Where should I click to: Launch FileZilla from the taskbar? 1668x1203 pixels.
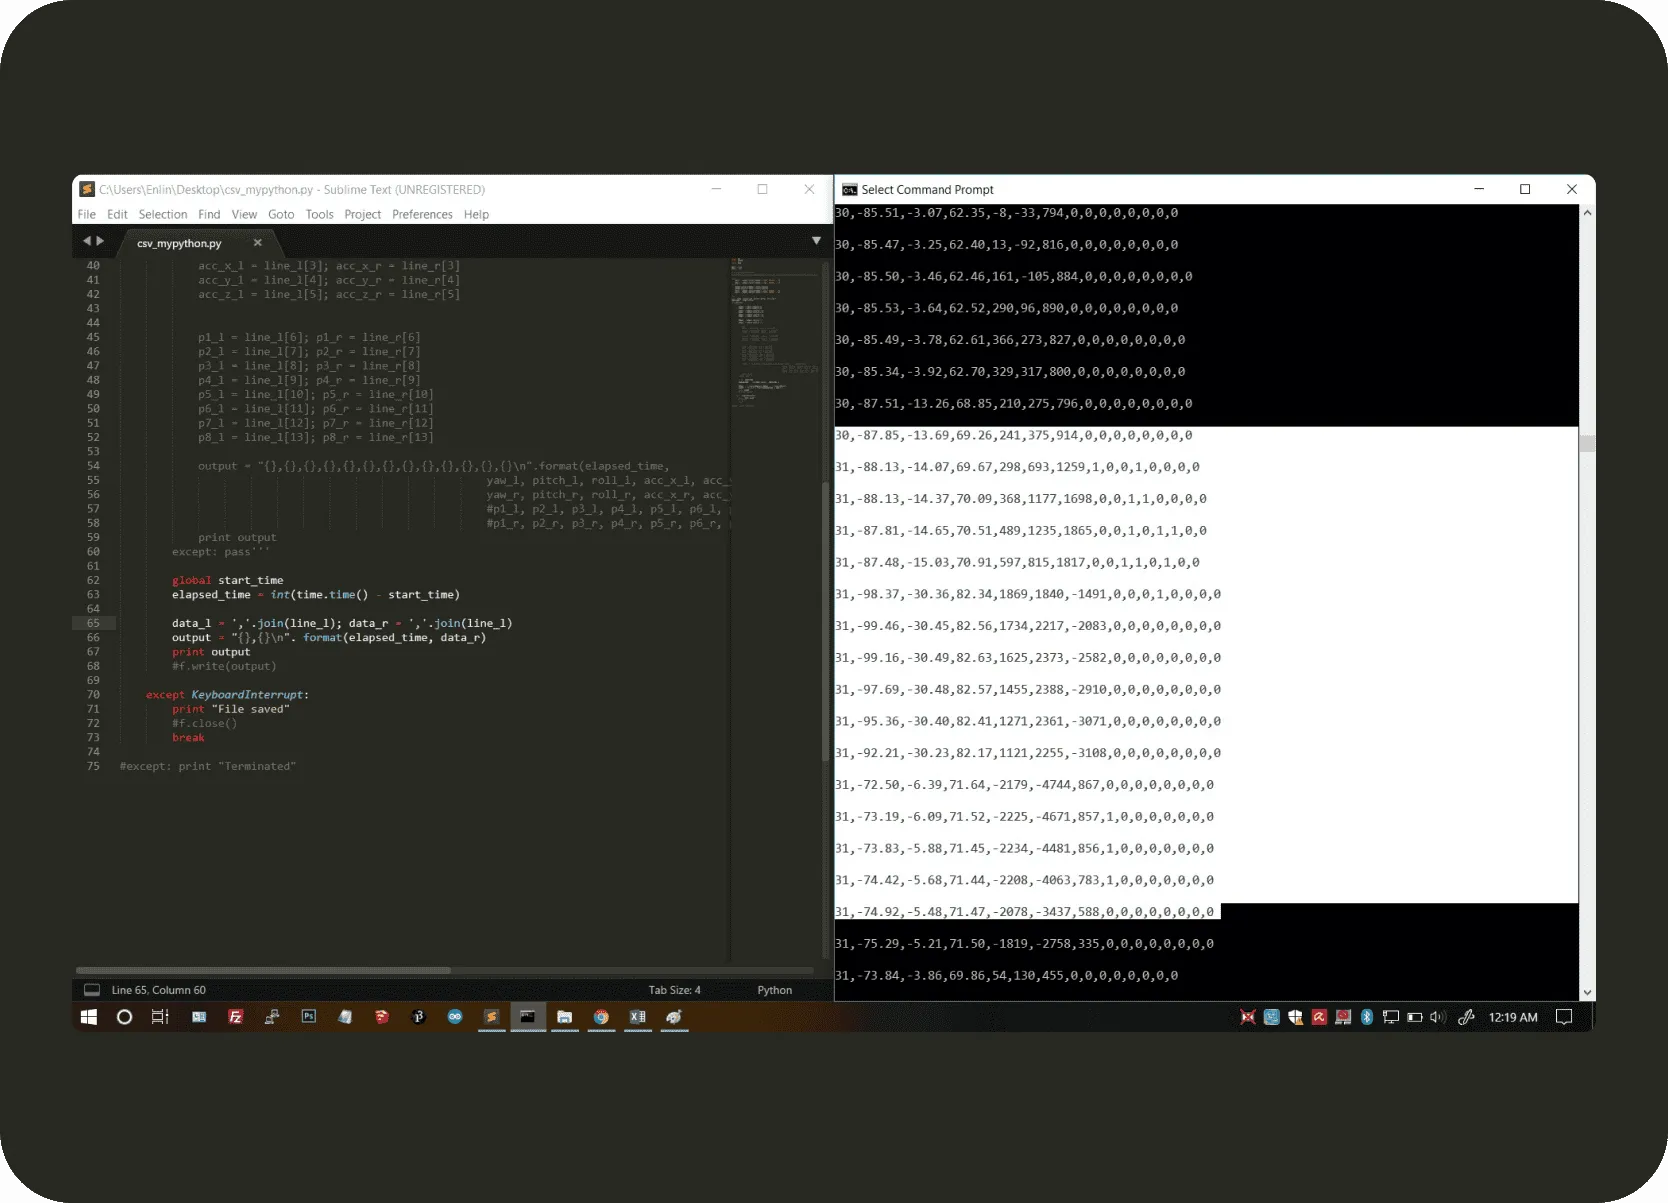(x=235, y=1017)
